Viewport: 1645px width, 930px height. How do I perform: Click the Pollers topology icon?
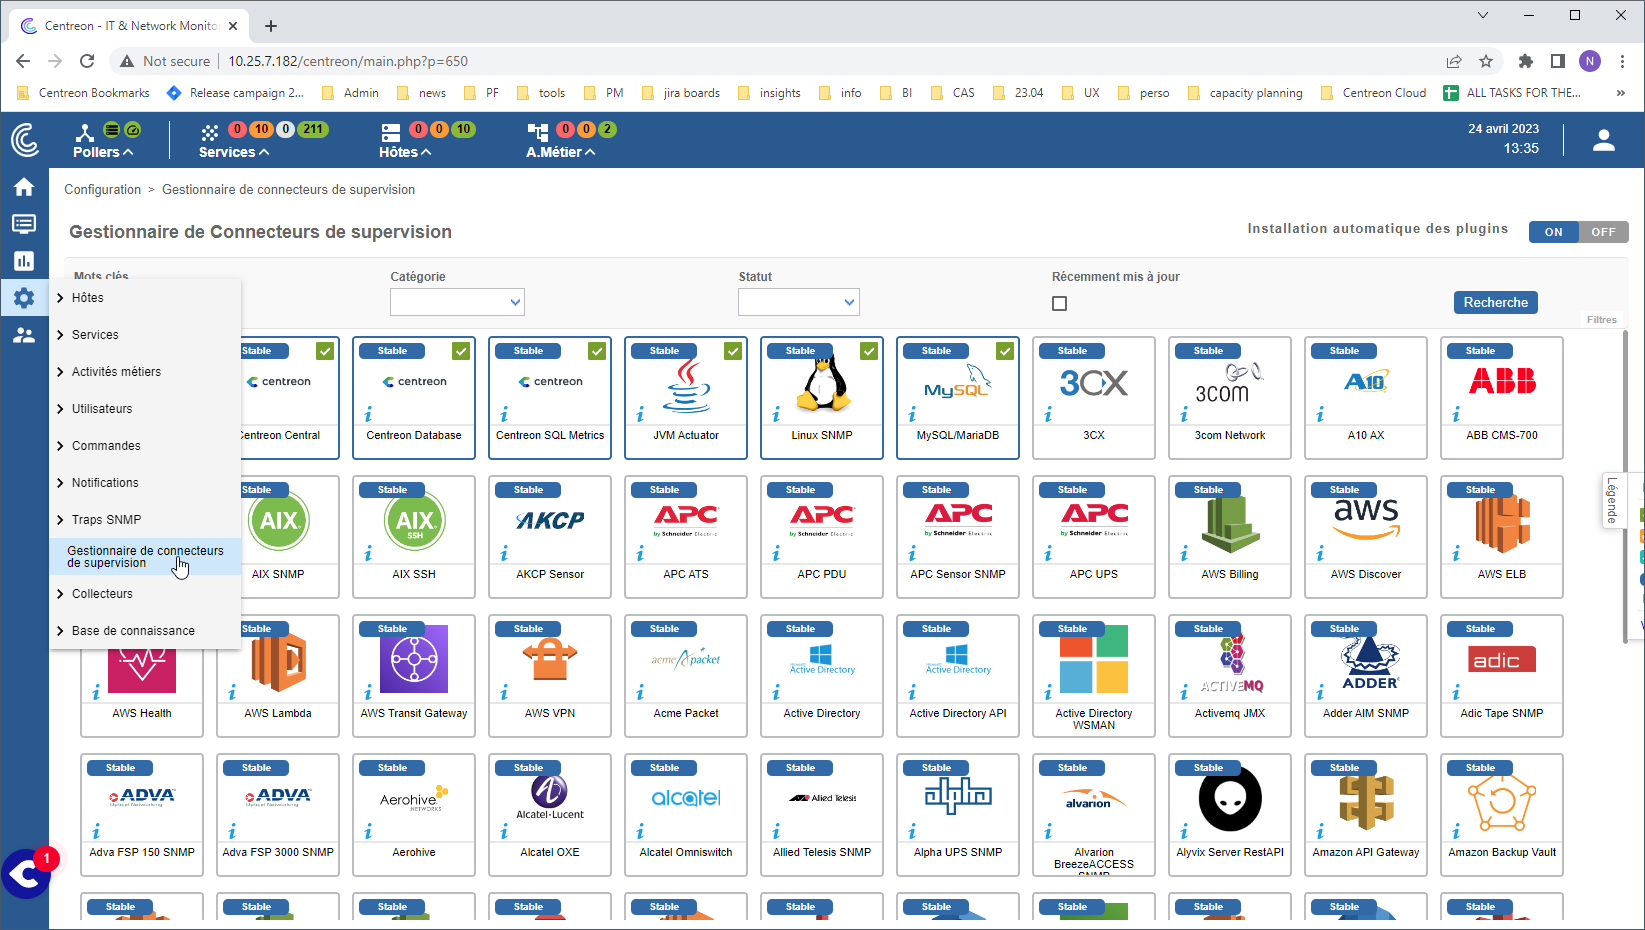tap(85, 132)
